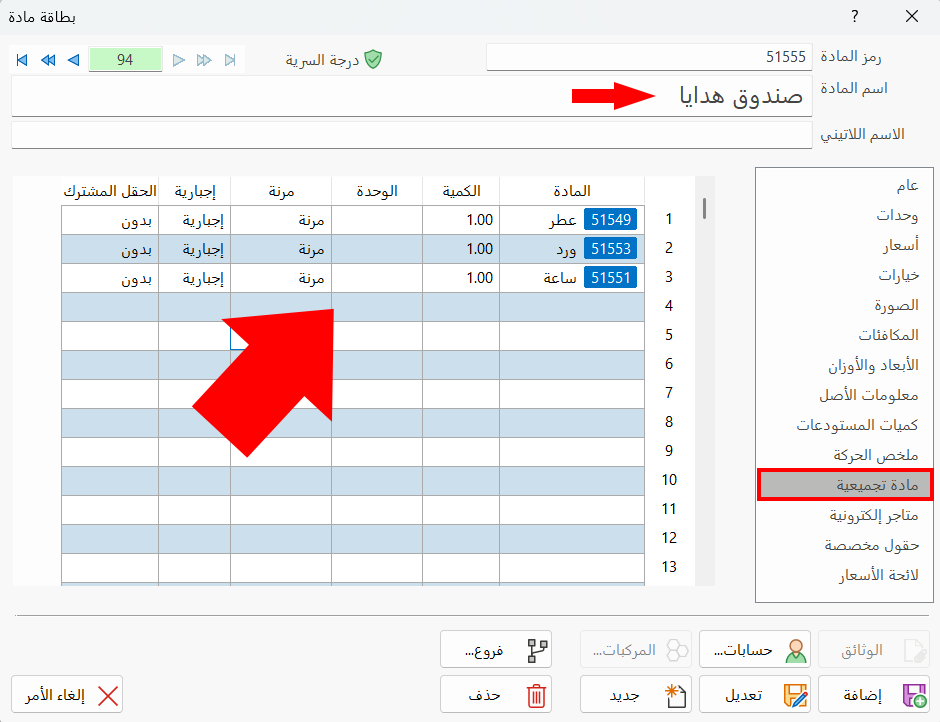Image resolution: width=940 pixels, height=722 pixels.
Task: Jump back several records with double-left arrow
Action: (48, 60)
